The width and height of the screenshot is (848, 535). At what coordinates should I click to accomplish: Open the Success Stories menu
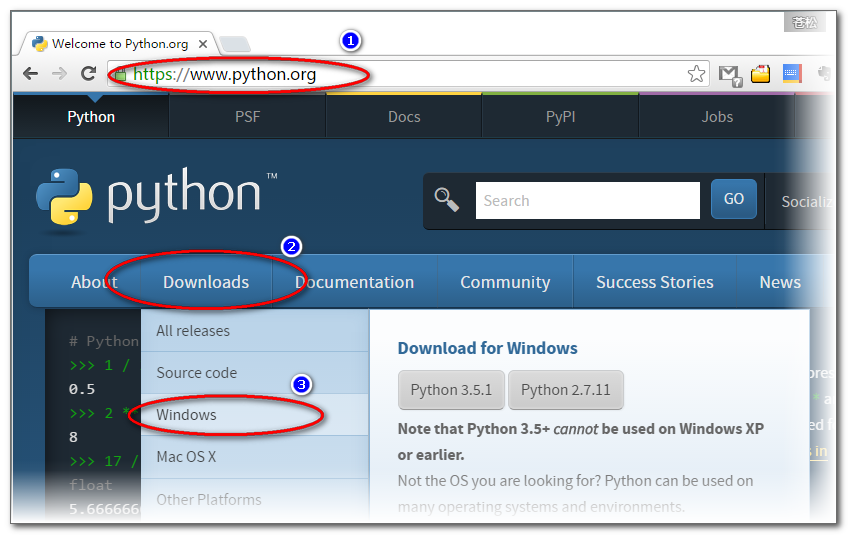click(654, 282)
